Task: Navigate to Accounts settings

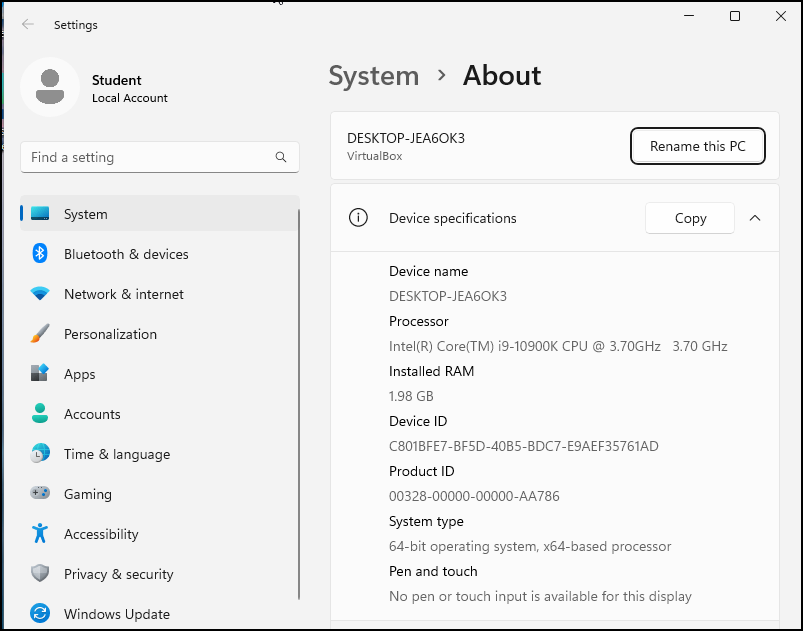Action: [x=159, y=413]
